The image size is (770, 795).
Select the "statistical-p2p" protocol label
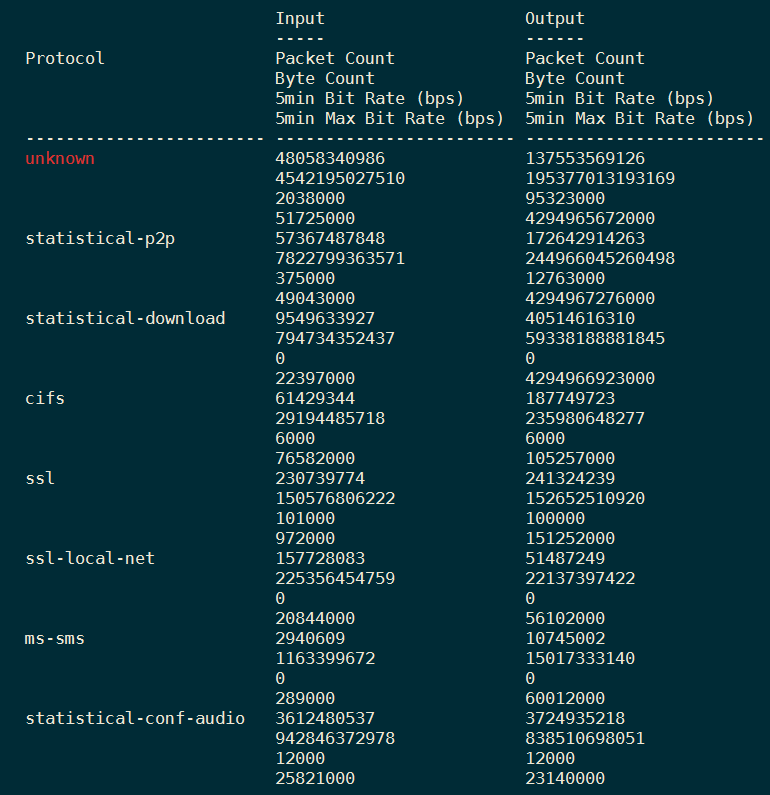tap(95, 238)
